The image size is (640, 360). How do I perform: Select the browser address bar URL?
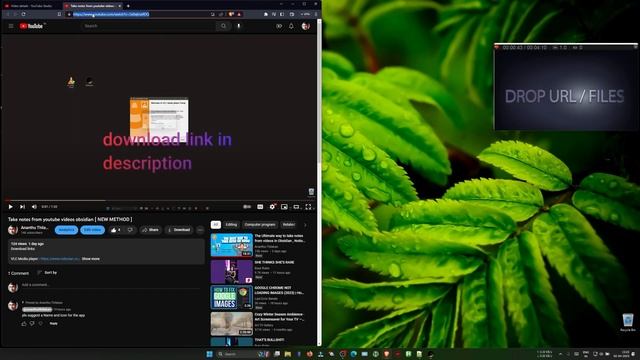coord(111,14)
